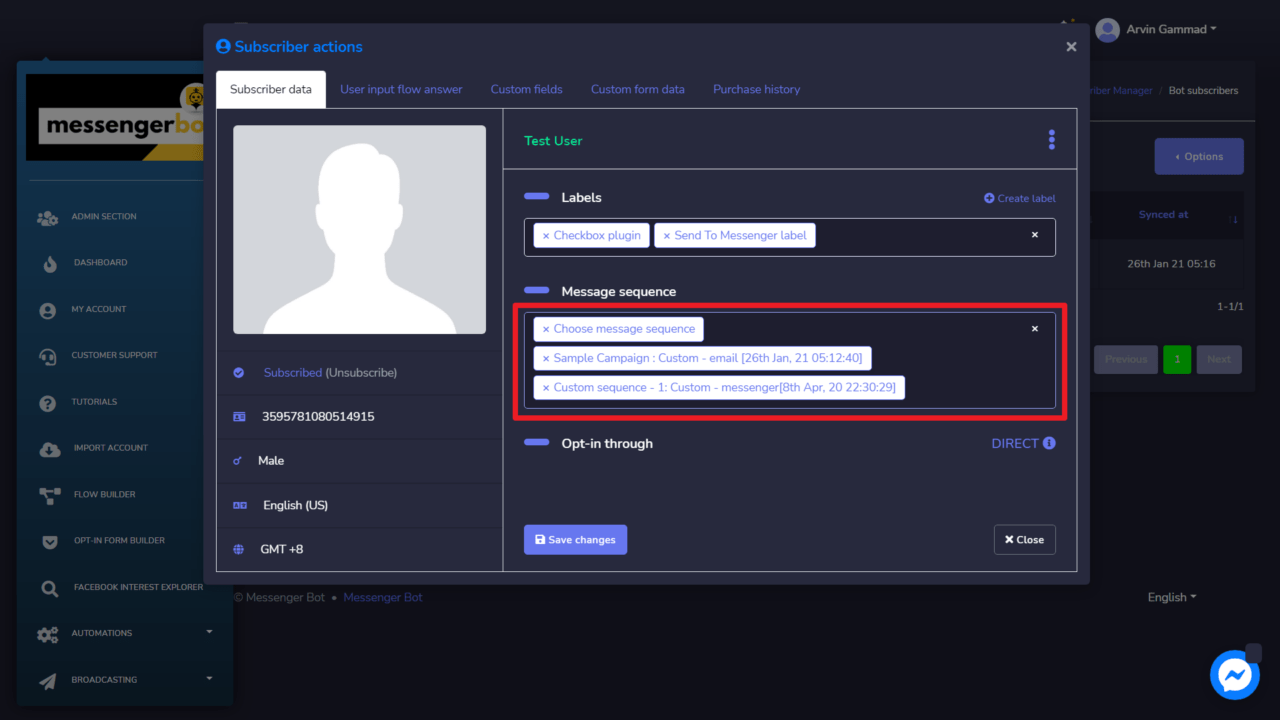1280x720 pixels.
Task: Select page 1 in the pagination
Action: [1177, 359]
